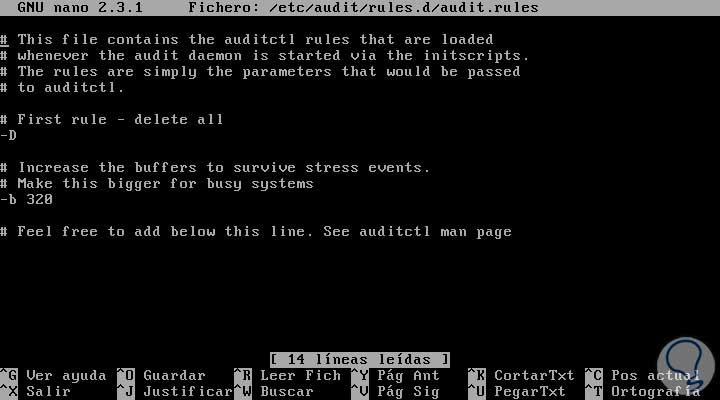
Task: Click ^R Leer Fich command
Action: click(287, 376)
